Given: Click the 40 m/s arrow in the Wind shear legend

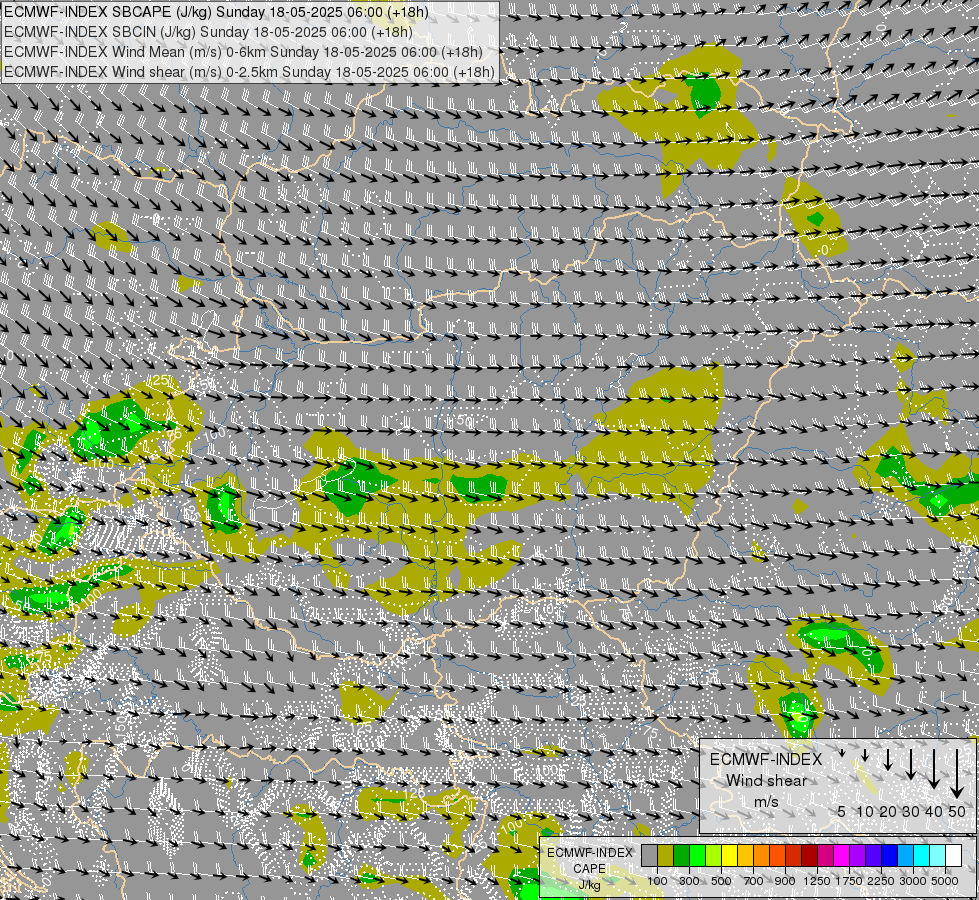Looking at the screenshot, I should pyautogui.click(x=933, y=769).
